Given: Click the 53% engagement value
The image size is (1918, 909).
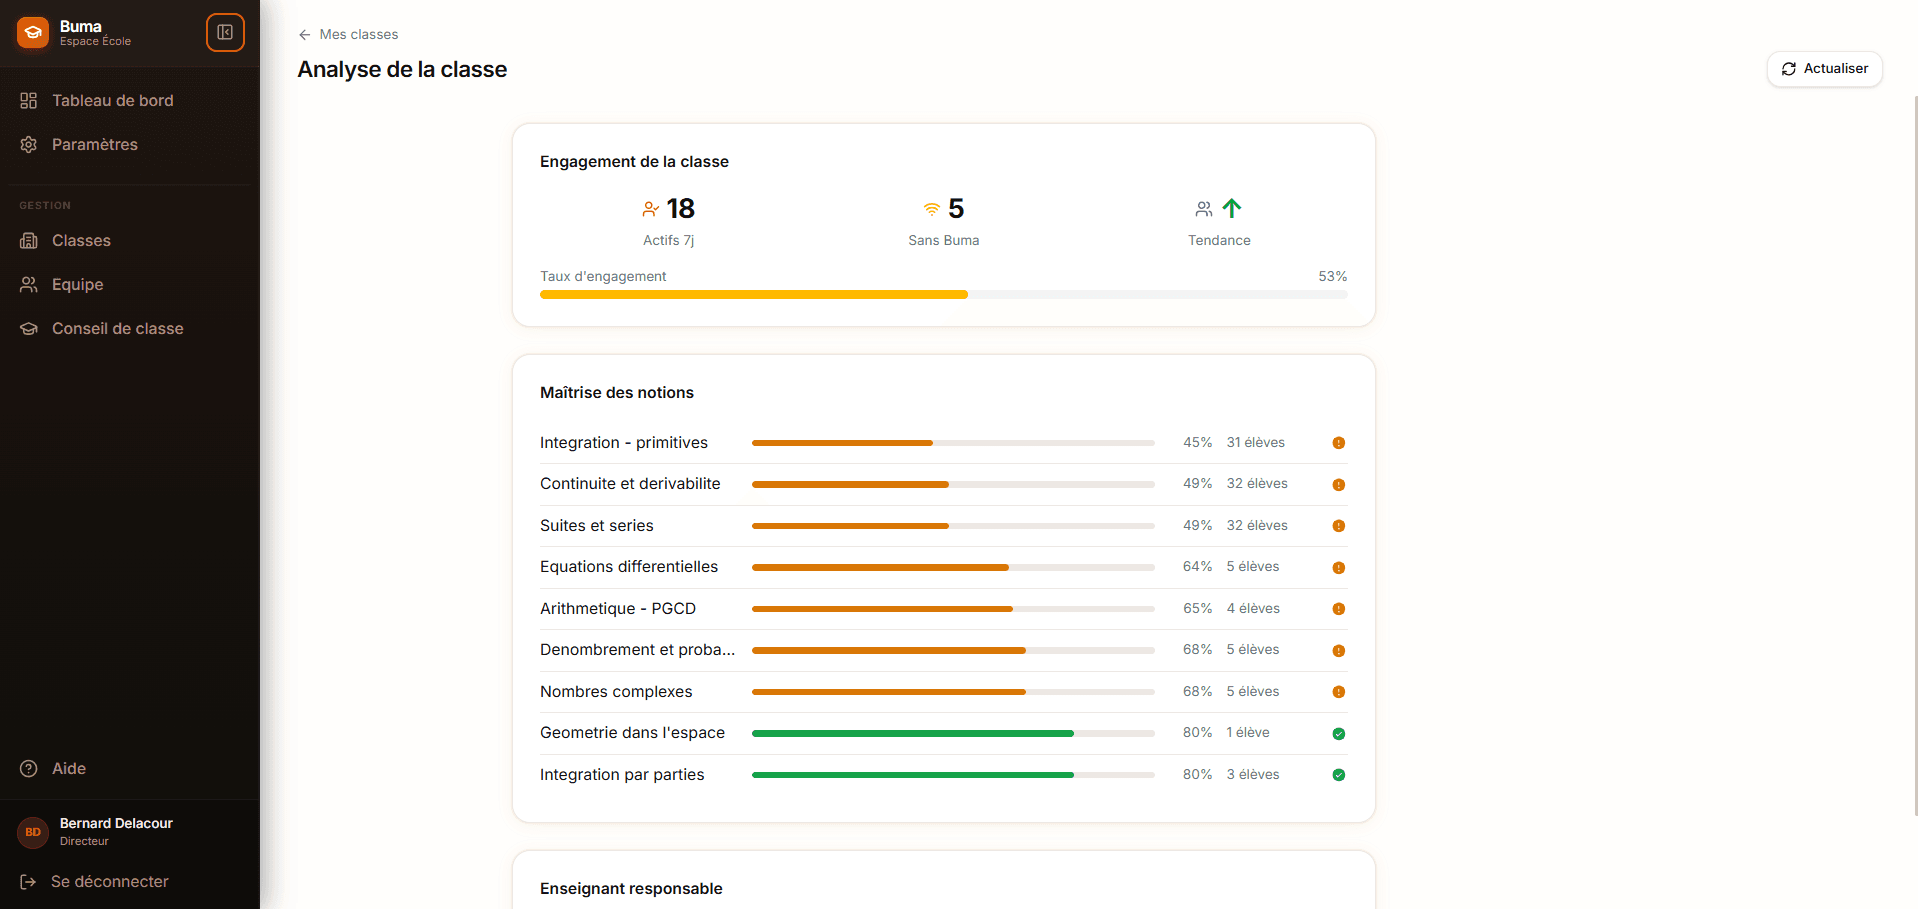Looking at the screenshot, I should (1333, 277).
